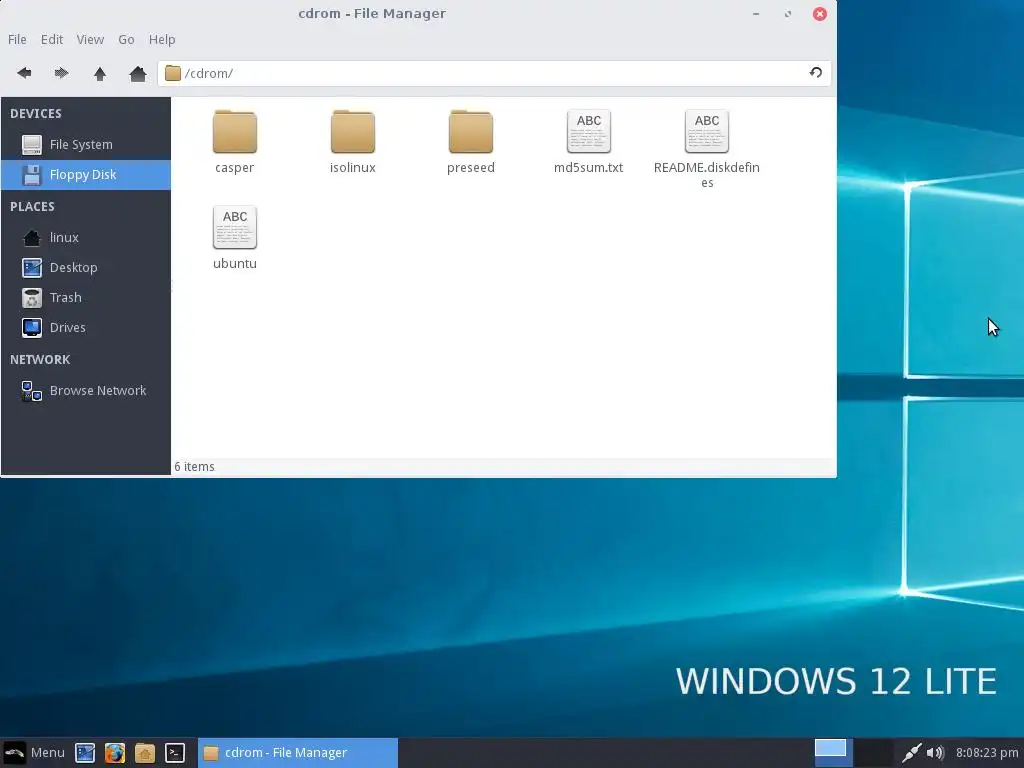
Task: Switch to the first workspace in pager
Action: pyautogui.click(x=831, y=753)
